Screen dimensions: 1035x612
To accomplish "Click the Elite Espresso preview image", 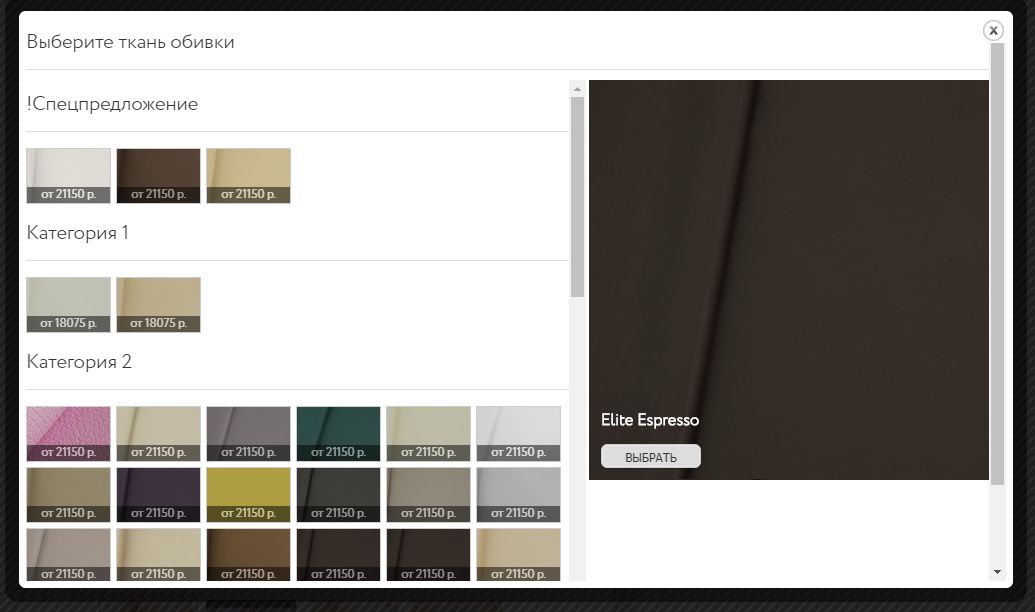I will 788,250.
